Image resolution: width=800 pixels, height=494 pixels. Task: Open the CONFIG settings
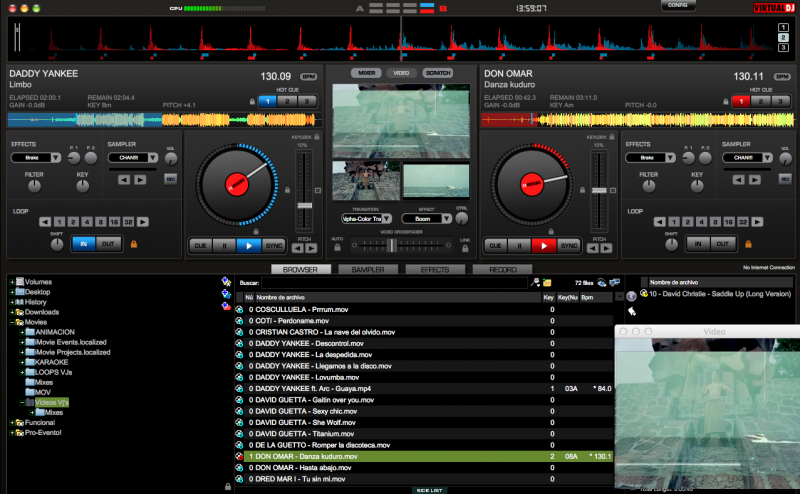[x=678, y=5]
